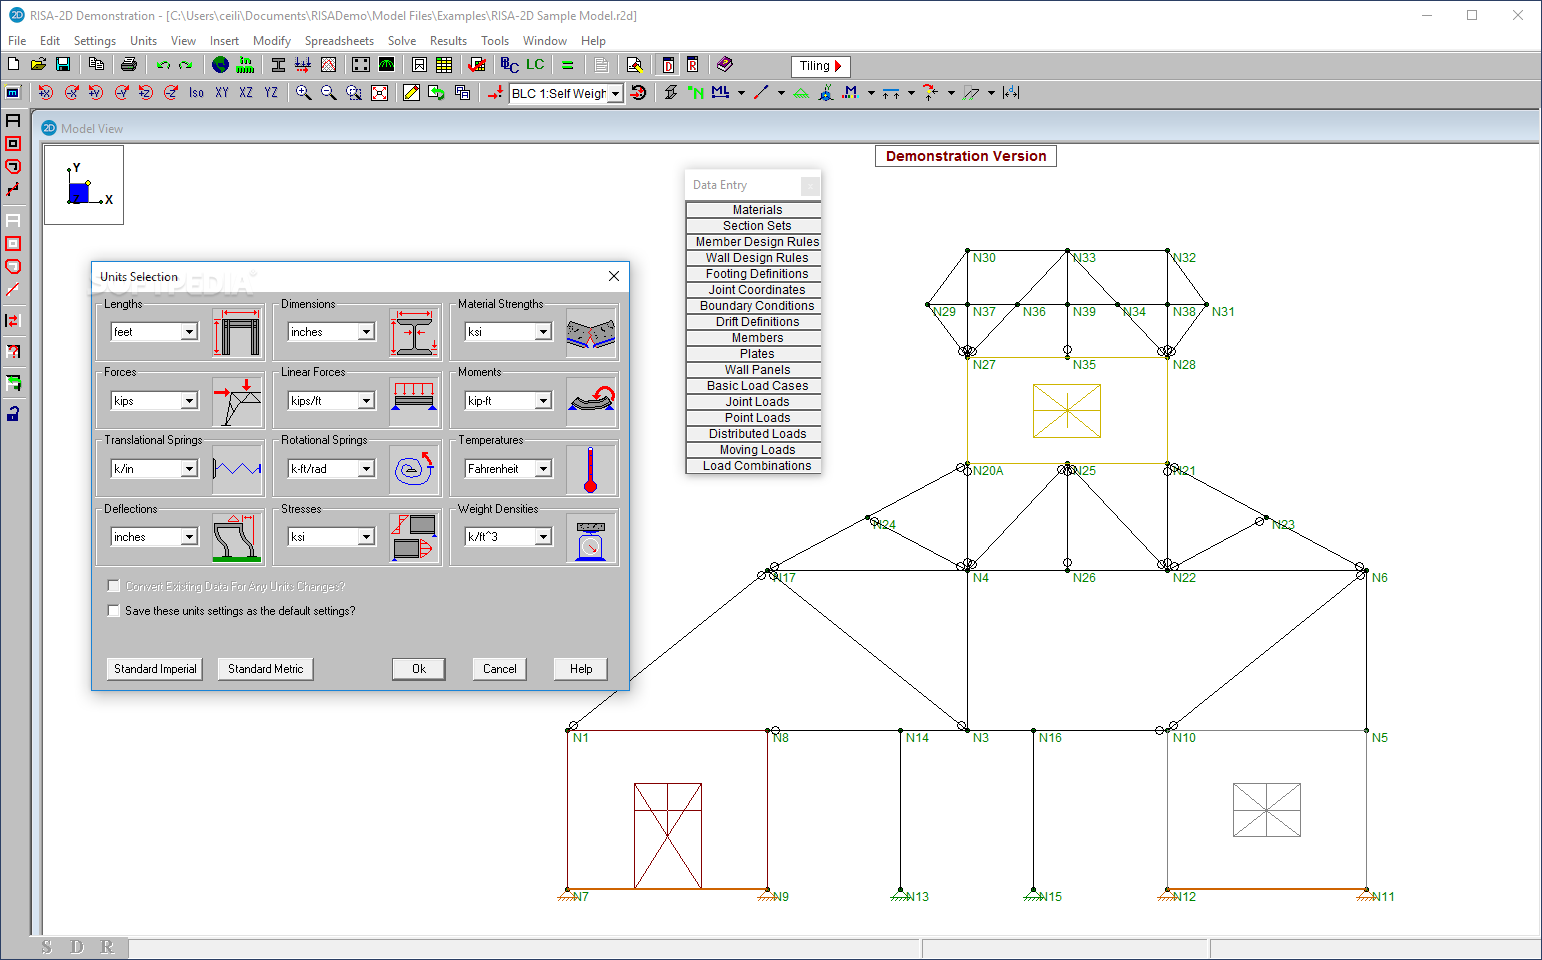Zoom in with magnifier plus icon
The height and width of the screenshot is (960, 1542).
[x=303, y=92]
